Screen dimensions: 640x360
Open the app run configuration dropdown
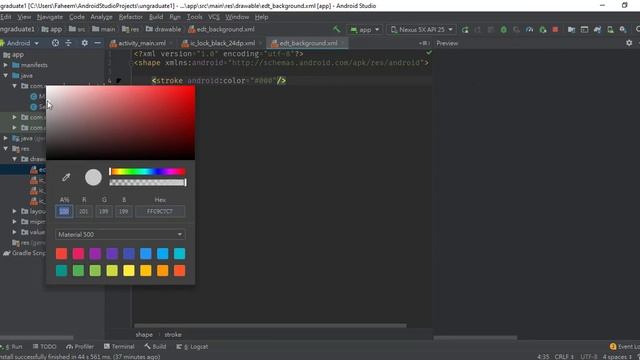pyautogui.click(x=365, y=29)
